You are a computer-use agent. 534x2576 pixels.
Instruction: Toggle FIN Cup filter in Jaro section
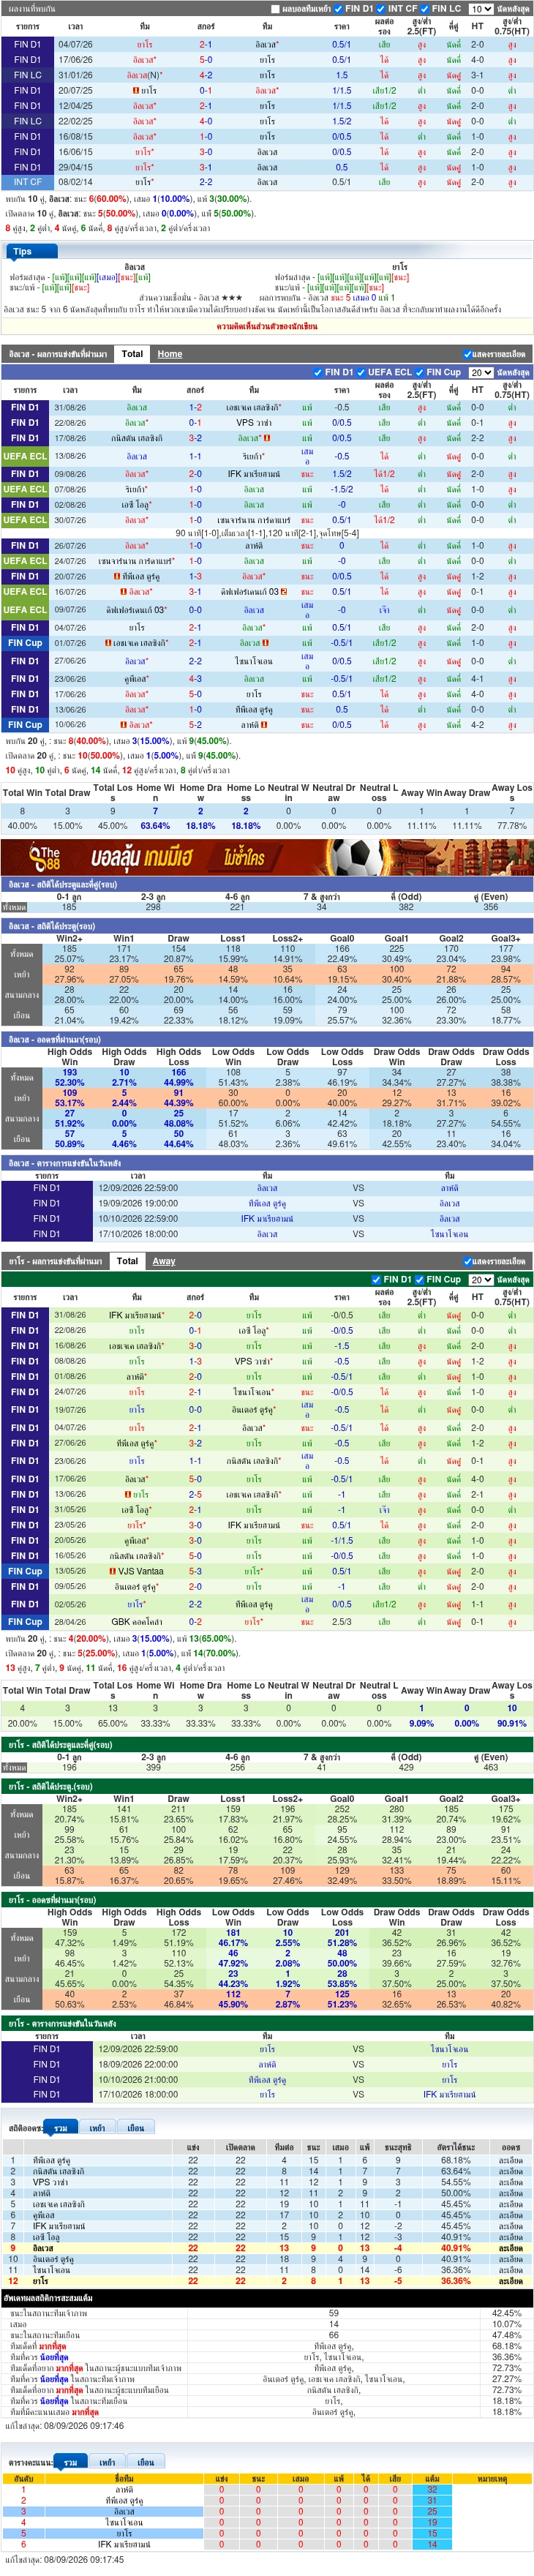[x=420, y=1279]
